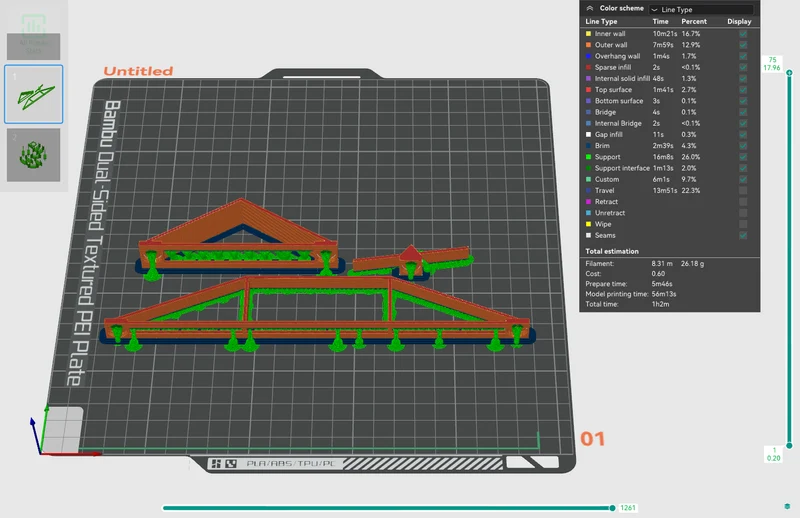The image size is (800, 518).
Task: Click the Support interface label
Action: (x=622, y=168)
